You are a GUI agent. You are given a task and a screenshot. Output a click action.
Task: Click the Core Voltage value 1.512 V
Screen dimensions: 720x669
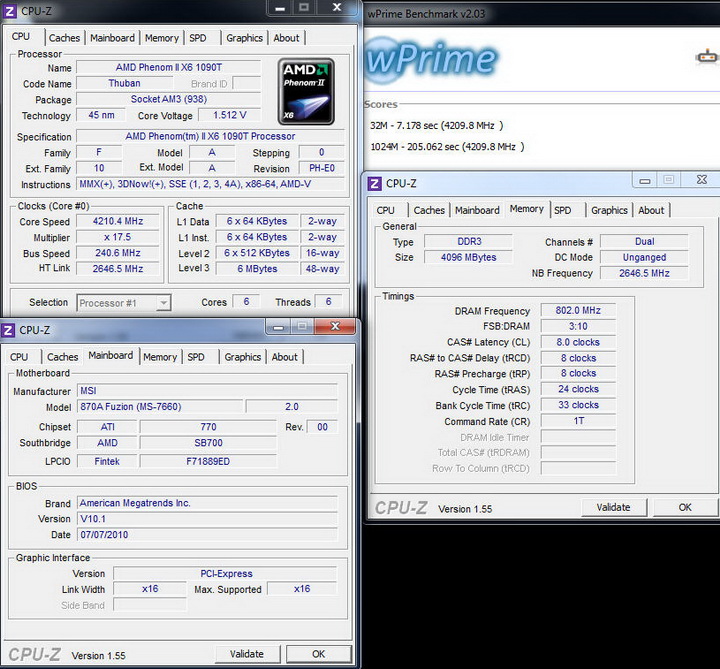click(230, 115)
